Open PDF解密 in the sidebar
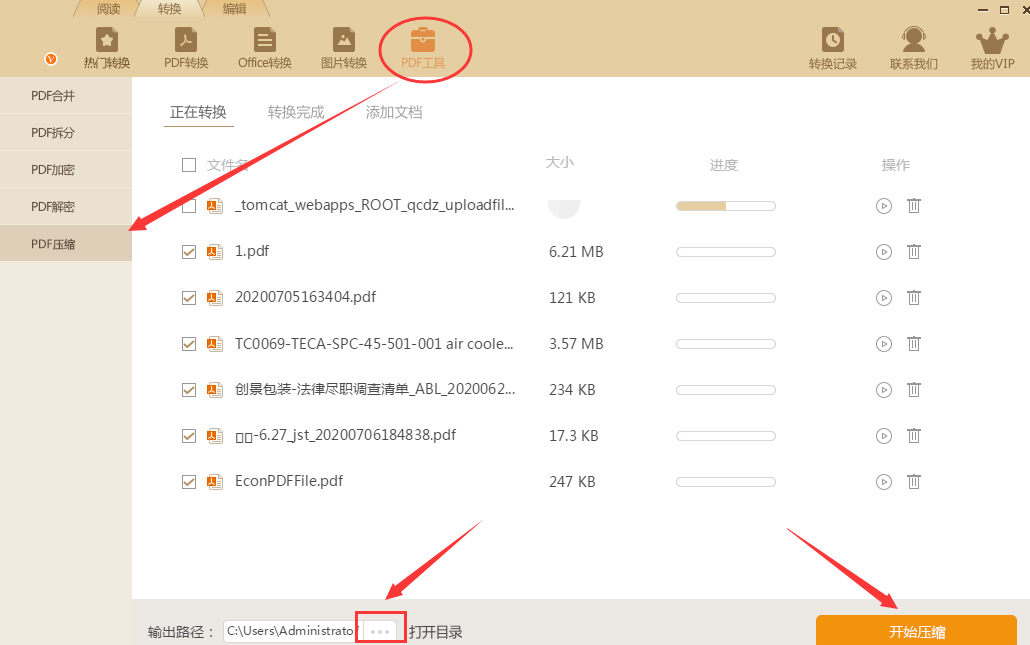Screen dimensions: 1030x645 (x=66, y=206)
